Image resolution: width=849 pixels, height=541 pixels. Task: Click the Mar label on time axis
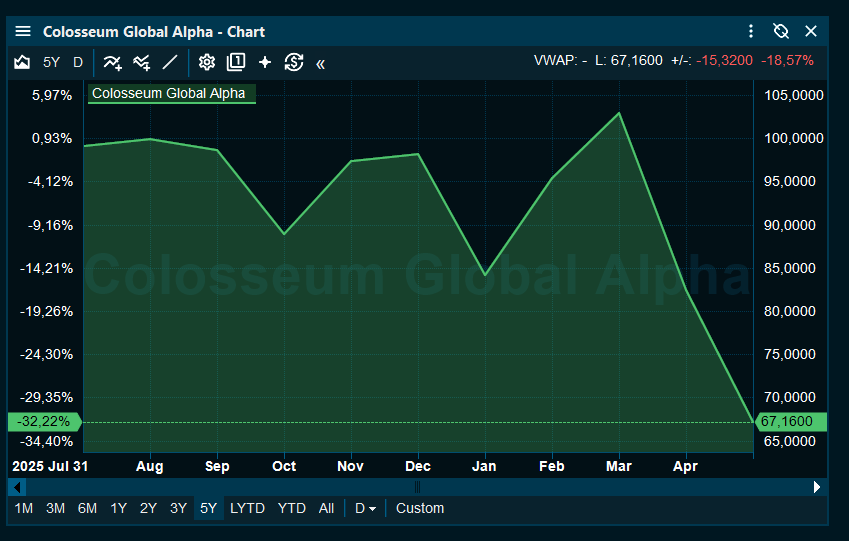coord(619,466)
